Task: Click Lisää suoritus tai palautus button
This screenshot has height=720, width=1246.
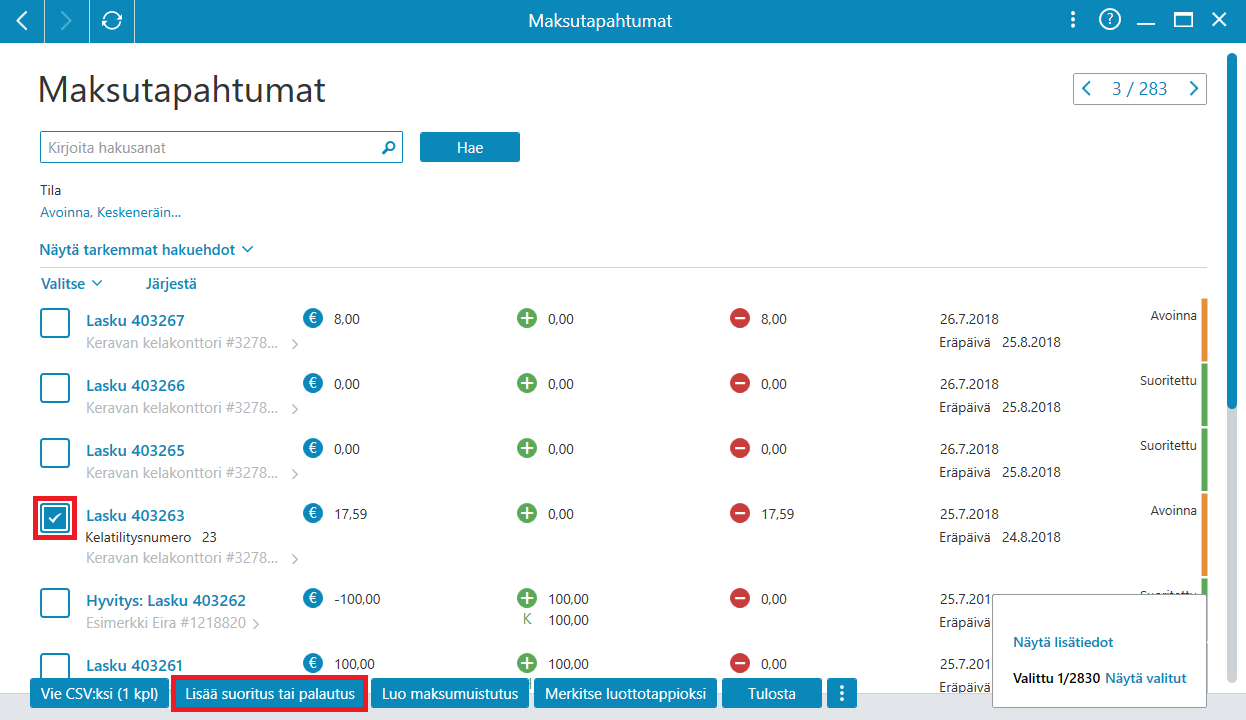Action: tap(270, 693)
